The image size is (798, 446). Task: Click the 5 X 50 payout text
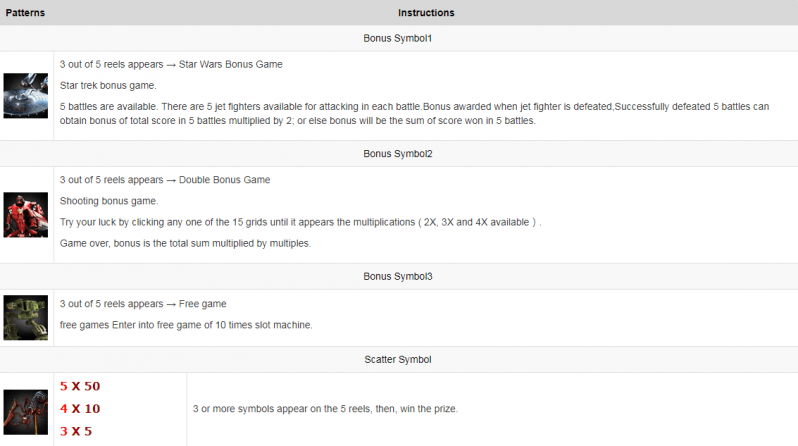(x=80, y=386)
